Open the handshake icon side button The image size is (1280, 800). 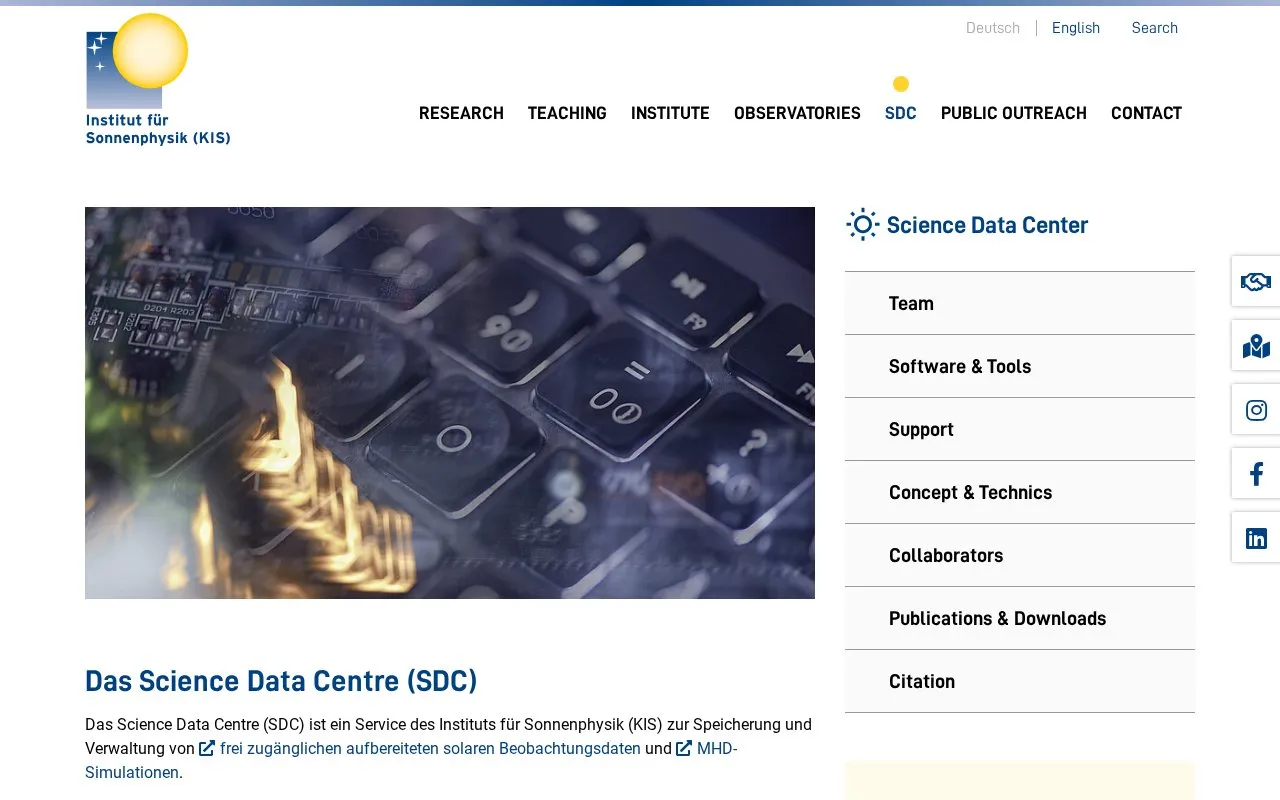coord(1256,281)
